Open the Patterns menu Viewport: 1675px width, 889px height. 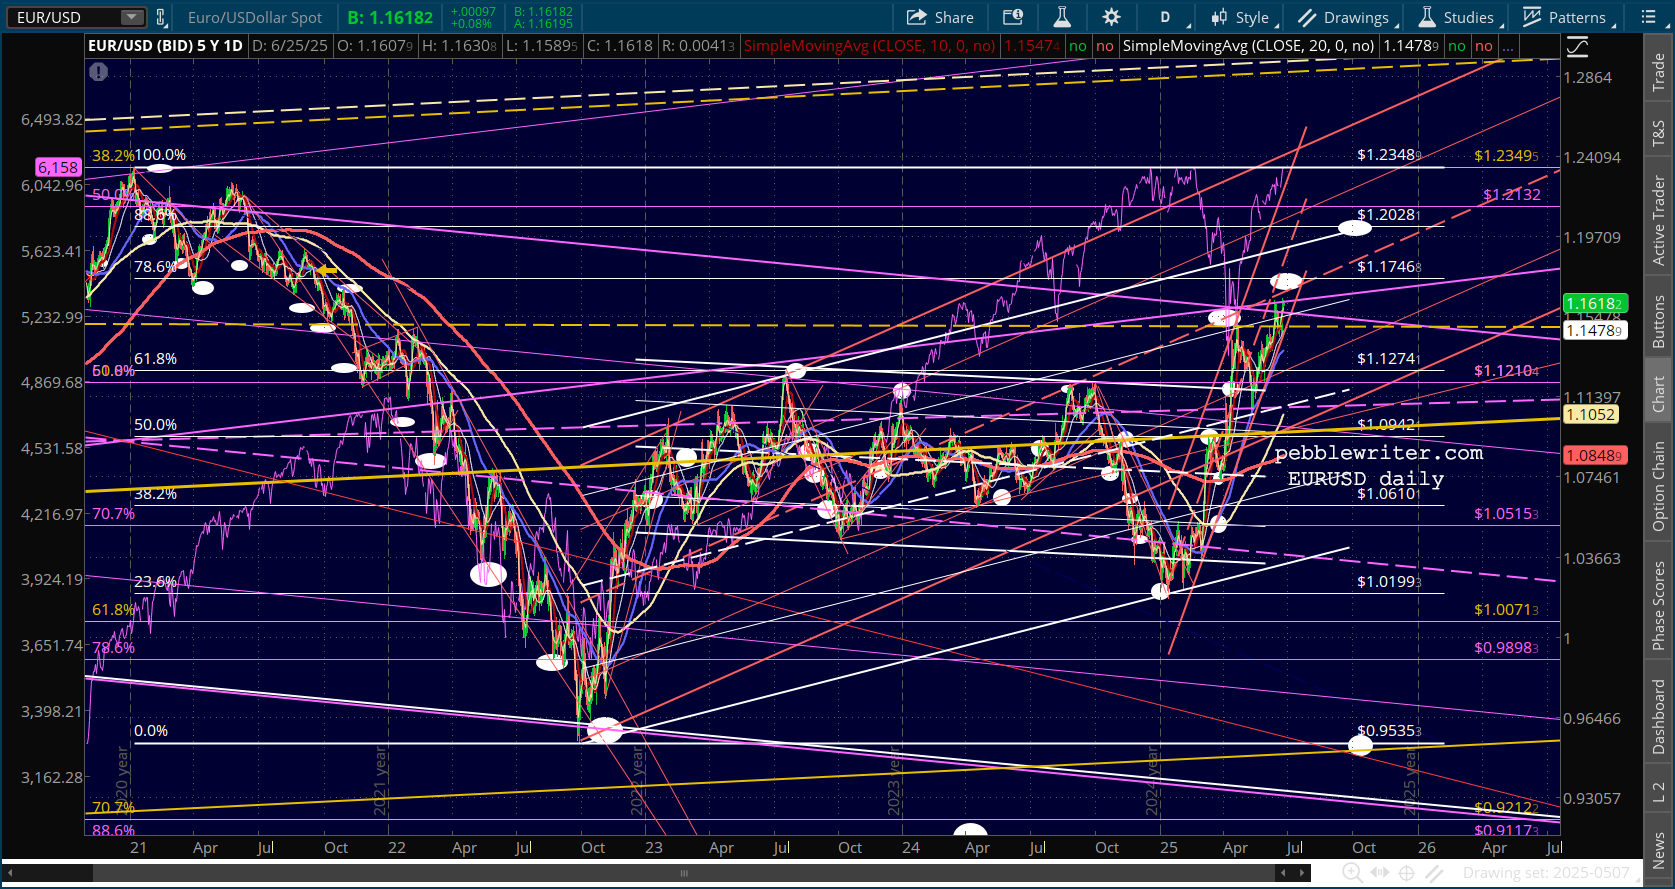click(1564, 17)
